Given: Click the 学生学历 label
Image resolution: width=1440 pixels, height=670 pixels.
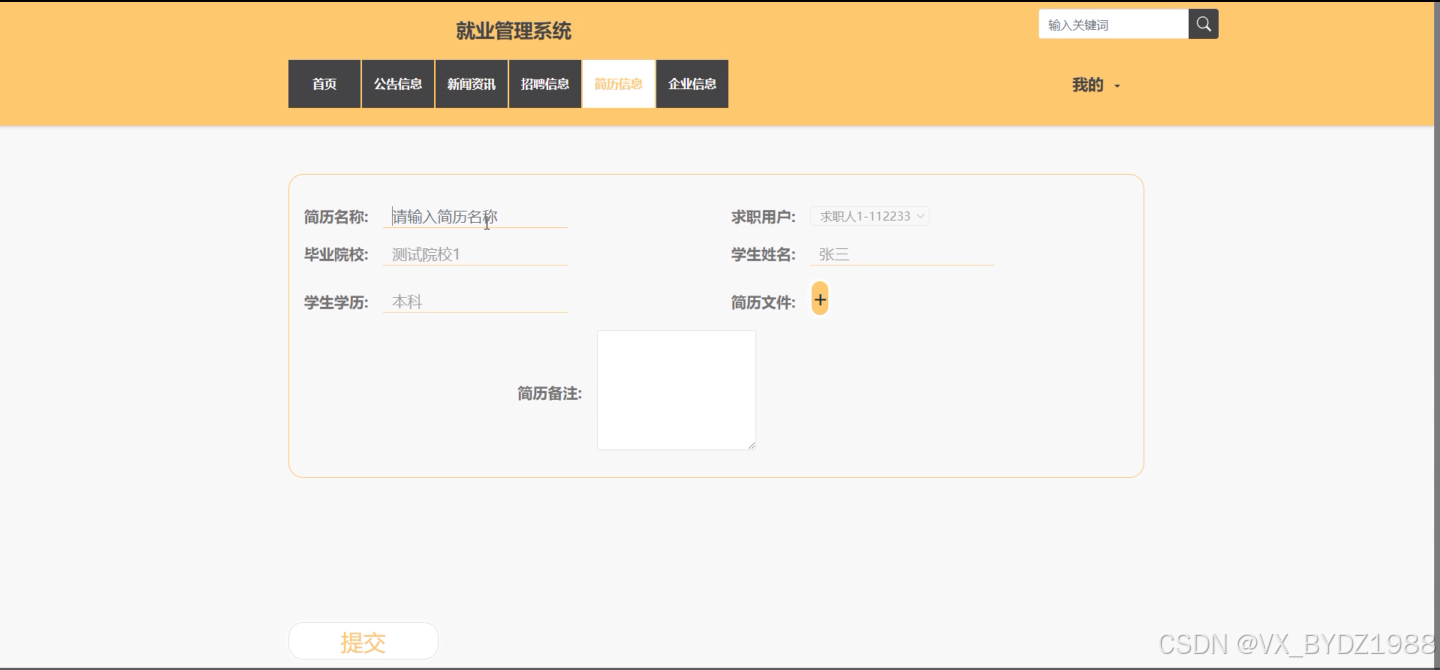Looking at the screenshot, I should [336, 302].
